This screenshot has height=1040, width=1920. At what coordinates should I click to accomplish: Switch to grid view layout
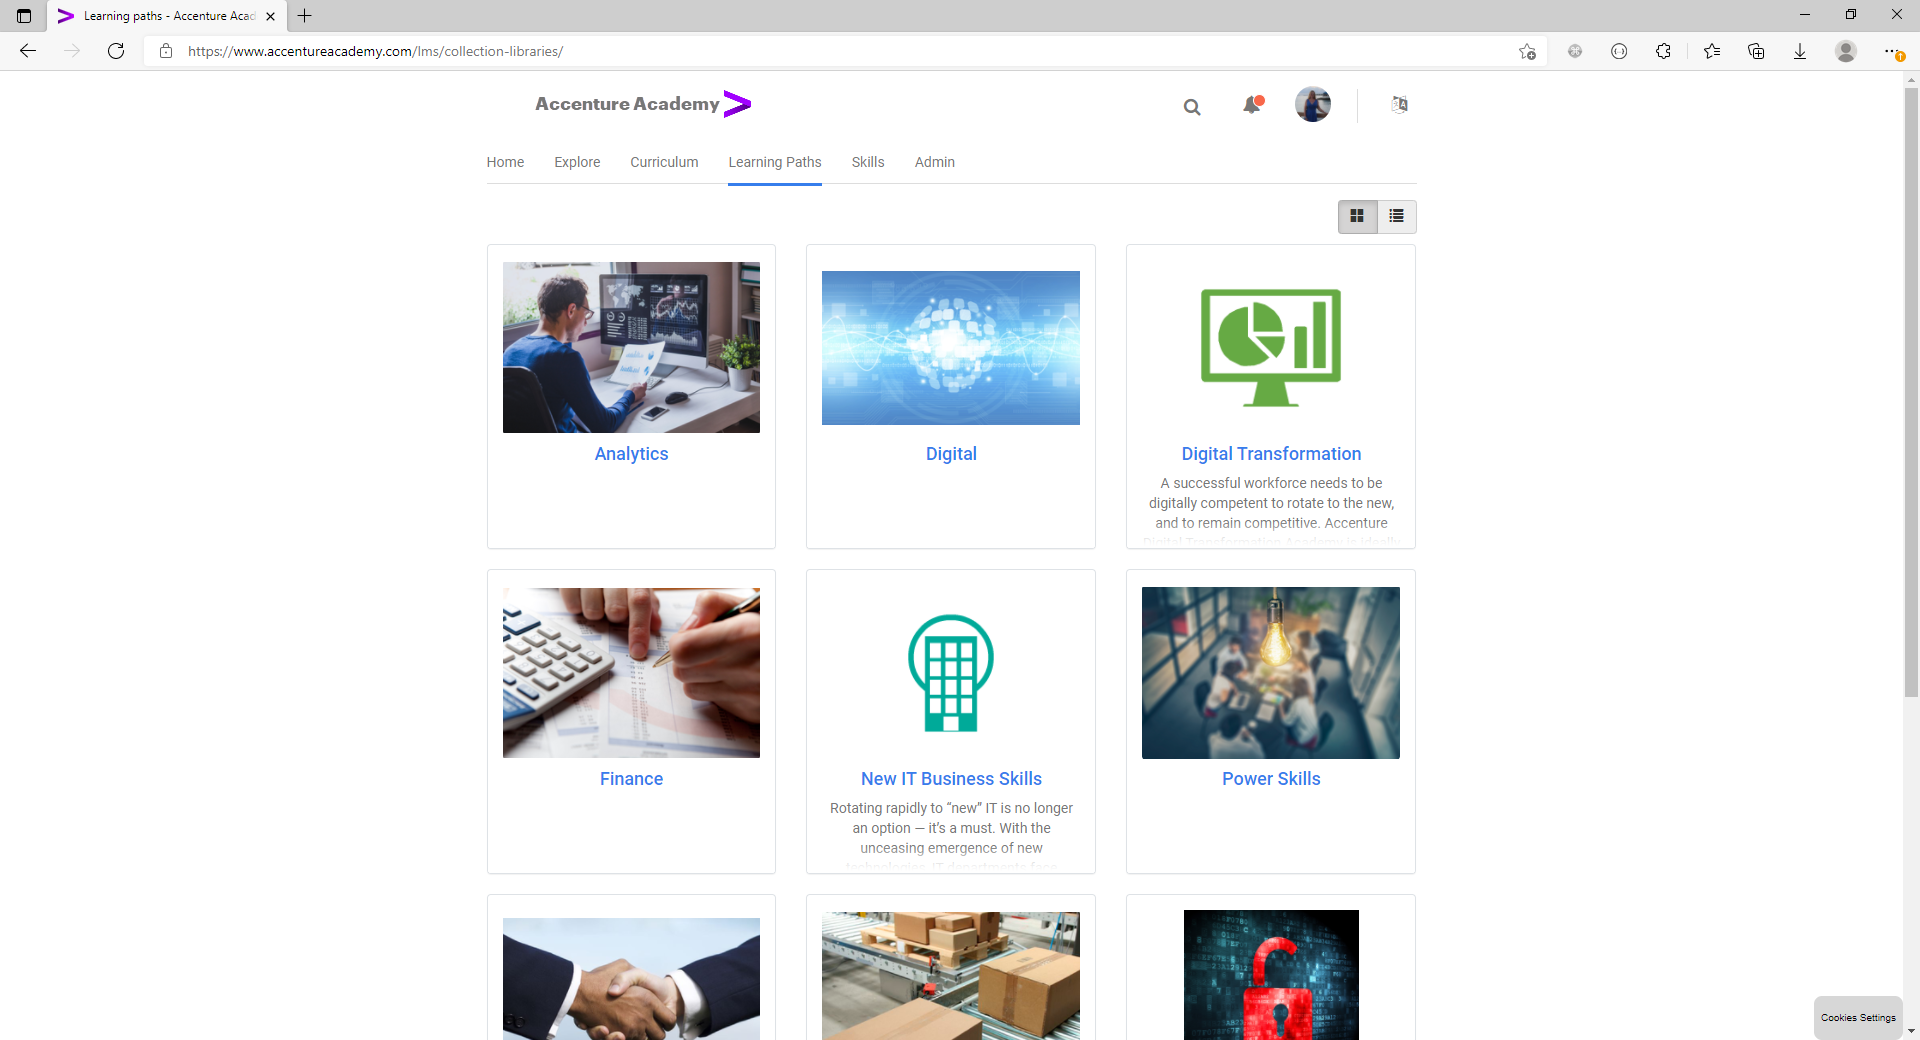(x=1357, y=216)
